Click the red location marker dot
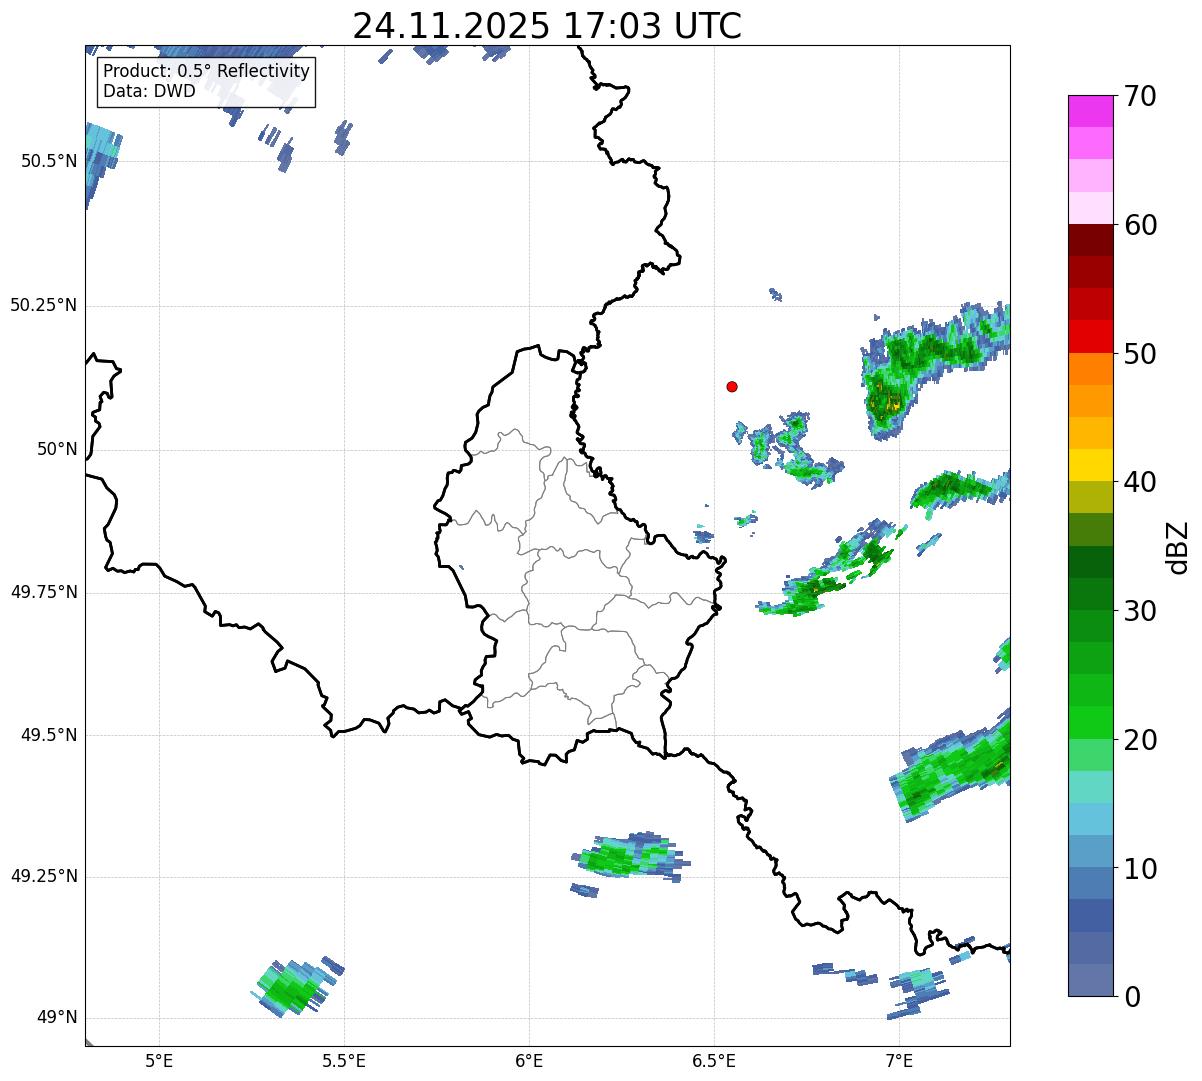This screenshot has height=1081, width=1202. pyautogui.click(x=732, y=386)
